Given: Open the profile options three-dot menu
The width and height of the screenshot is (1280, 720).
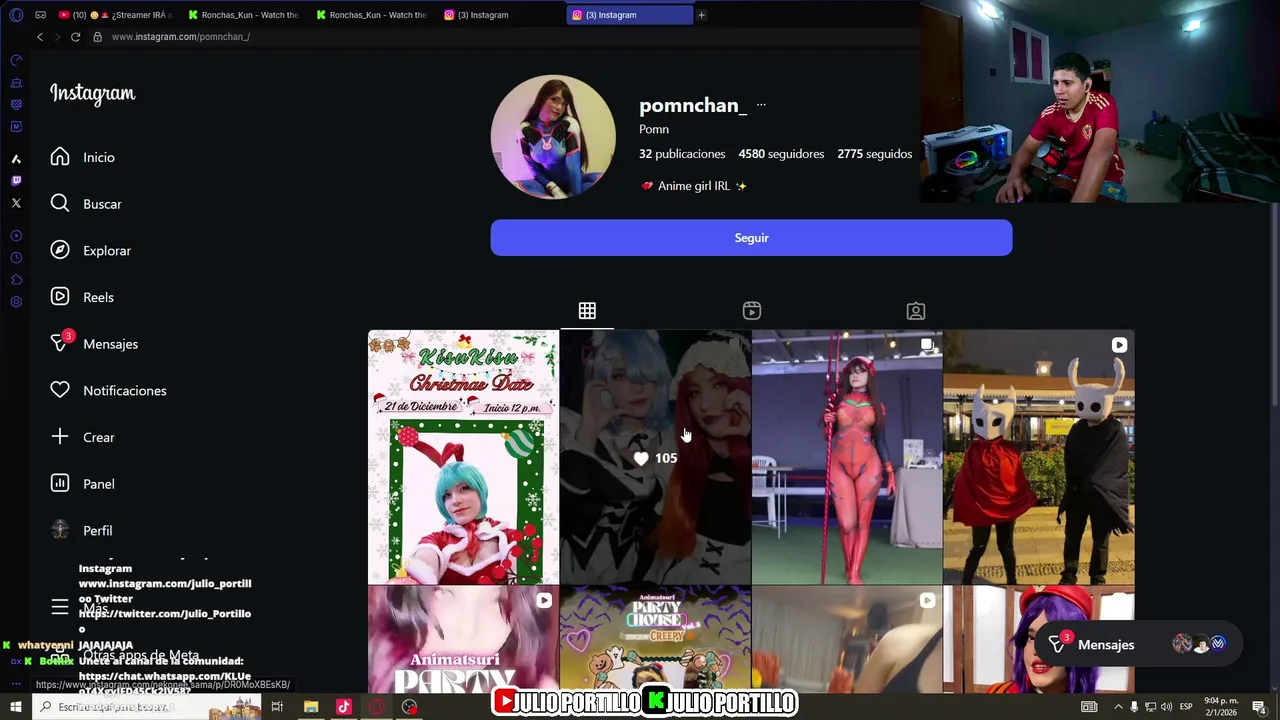Looking at the screenshot, I should [x=761, y=105].
